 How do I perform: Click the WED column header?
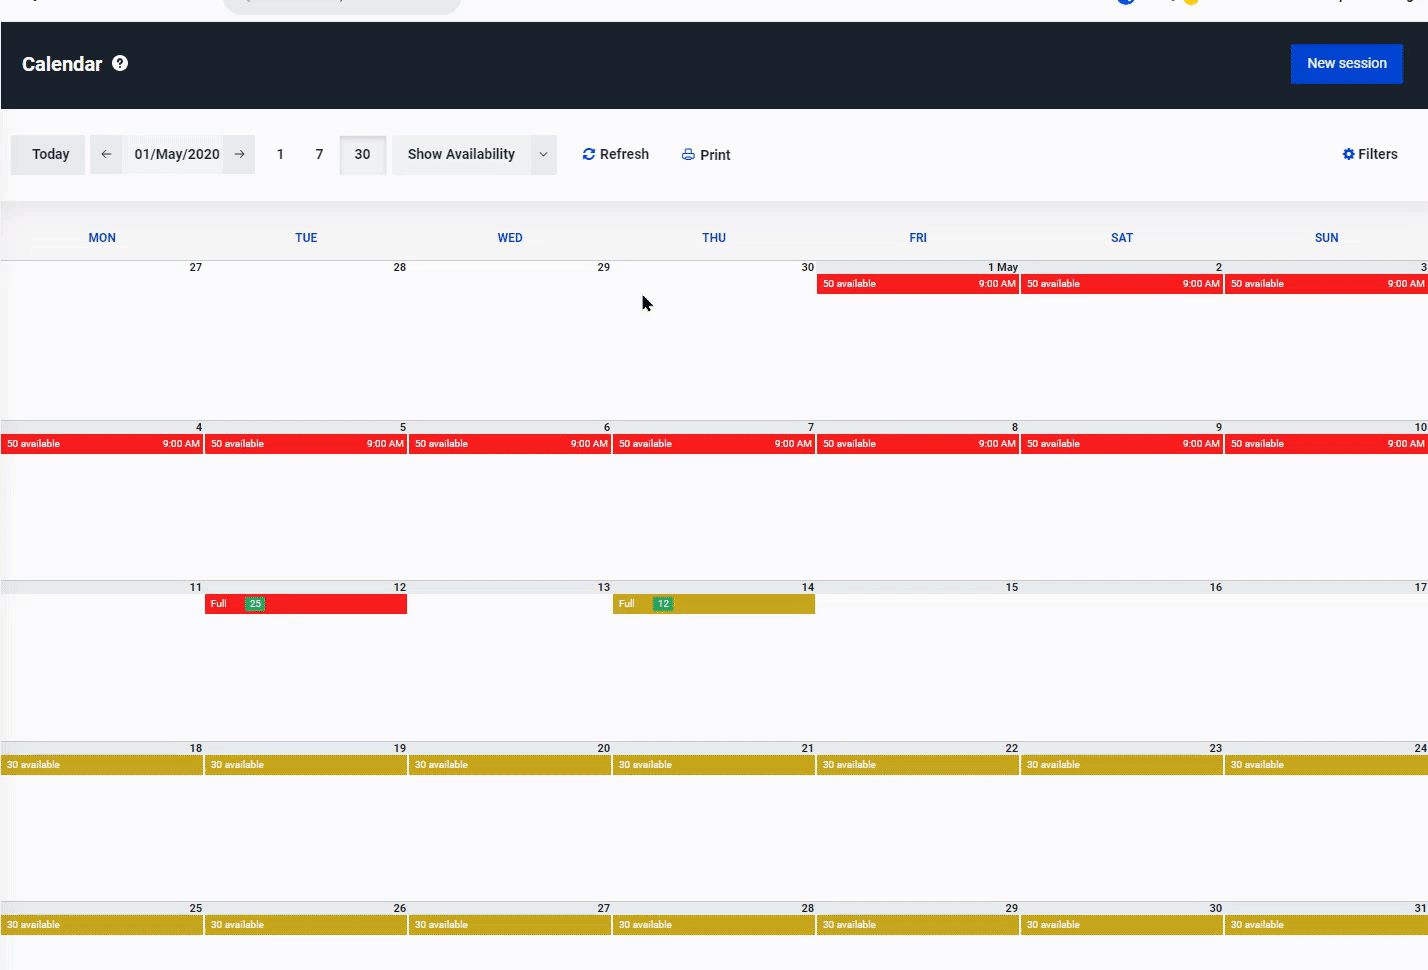[510, 238]
